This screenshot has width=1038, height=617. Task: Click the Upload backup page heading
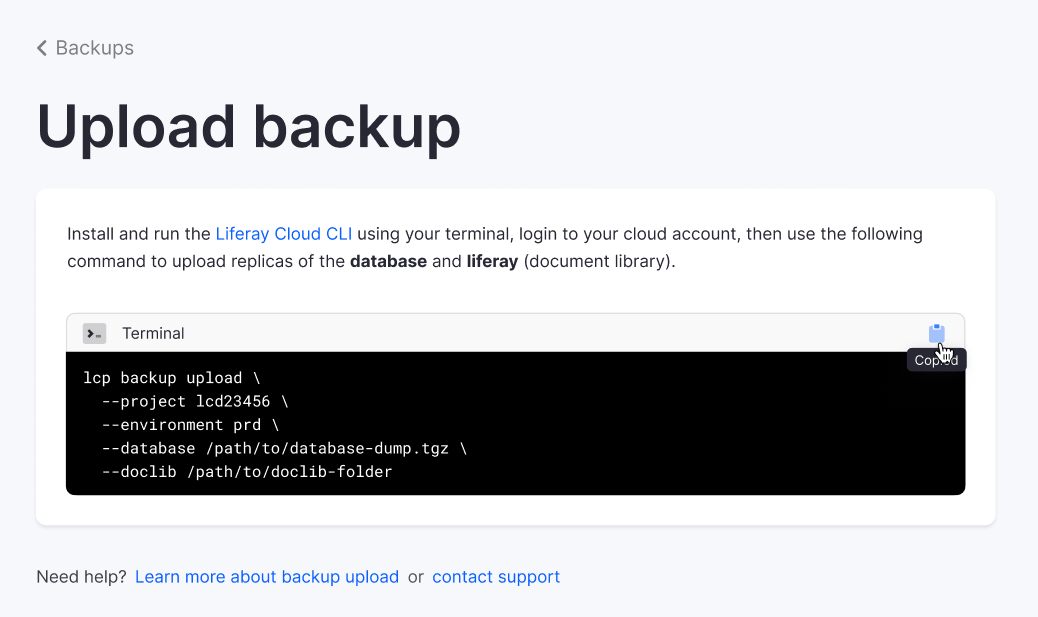click(x=249, y=127)
